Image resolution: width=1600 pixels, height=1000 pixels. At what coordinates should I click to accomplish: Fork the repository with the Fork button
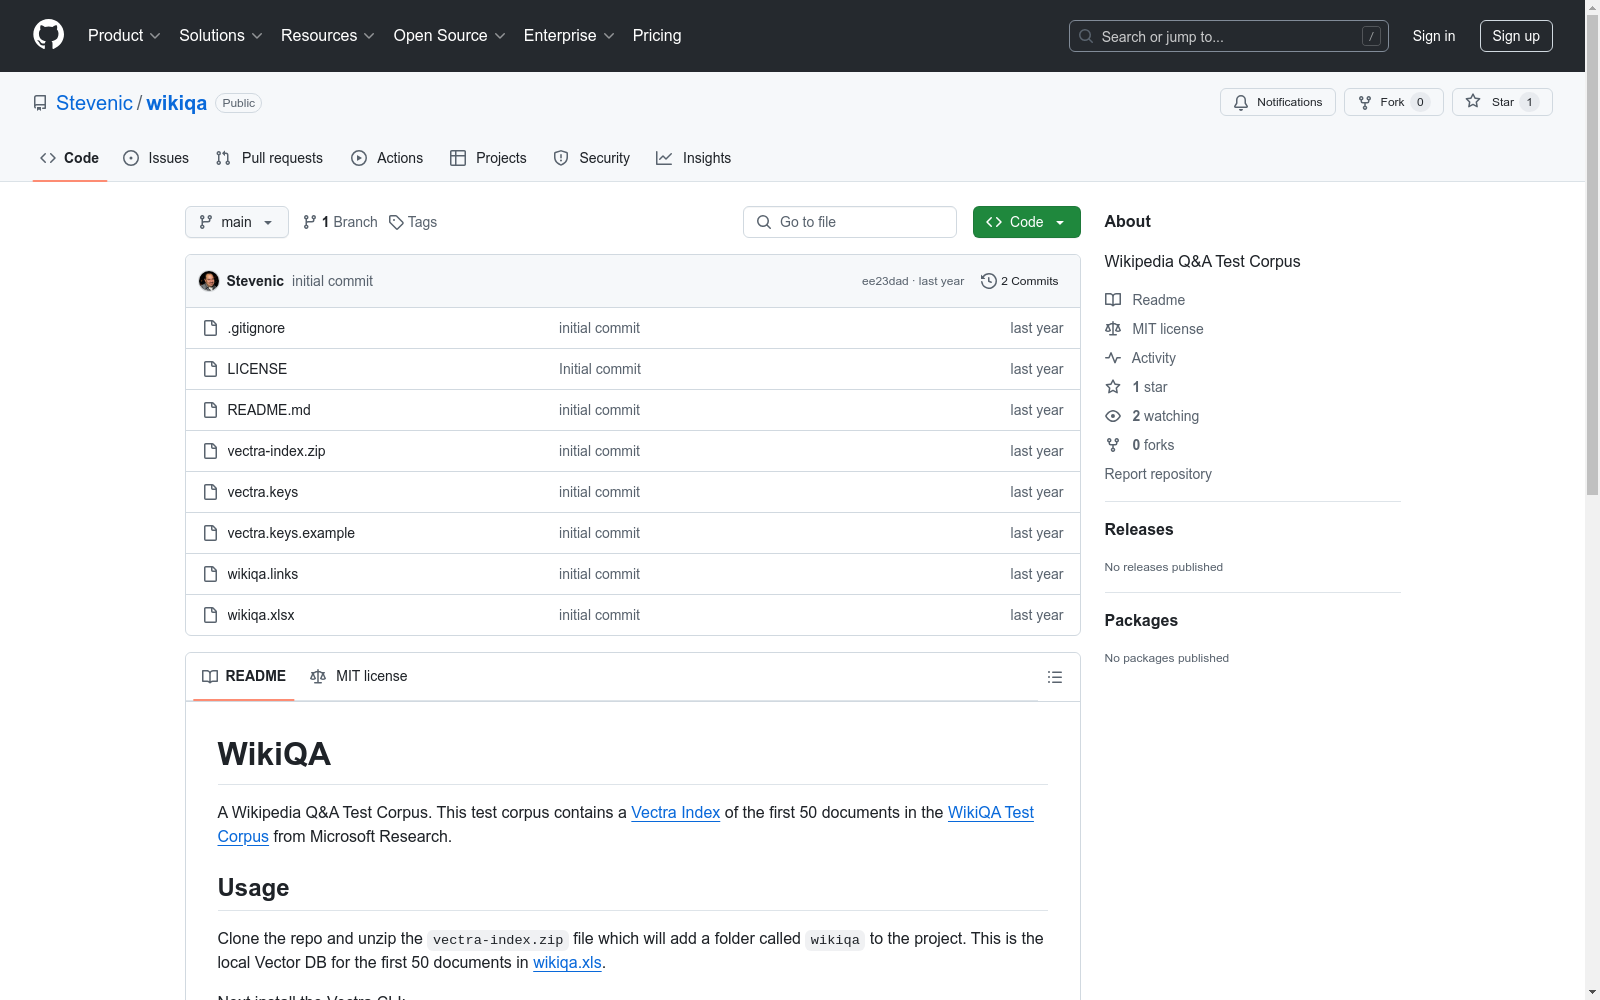pyautogui.click(x=1394, y=102)
